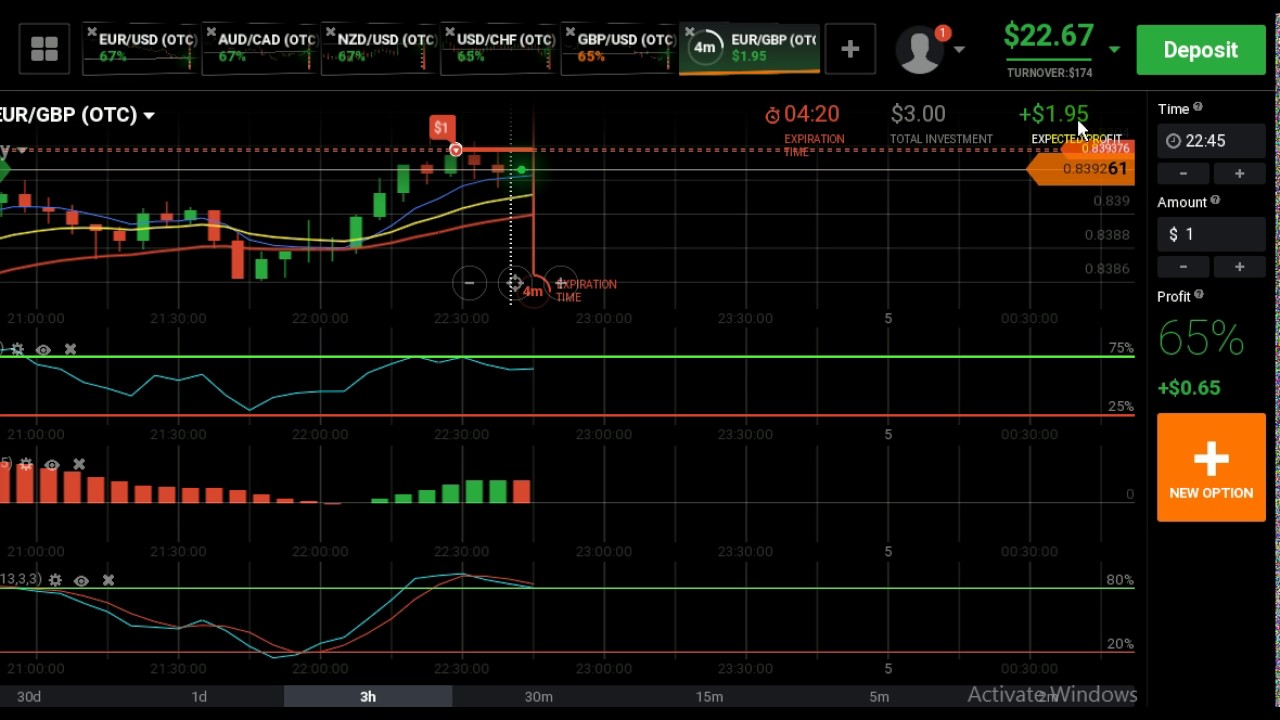
Task: Switch to AUD/CAD (OTC) tab
Action: click(259, 49)
